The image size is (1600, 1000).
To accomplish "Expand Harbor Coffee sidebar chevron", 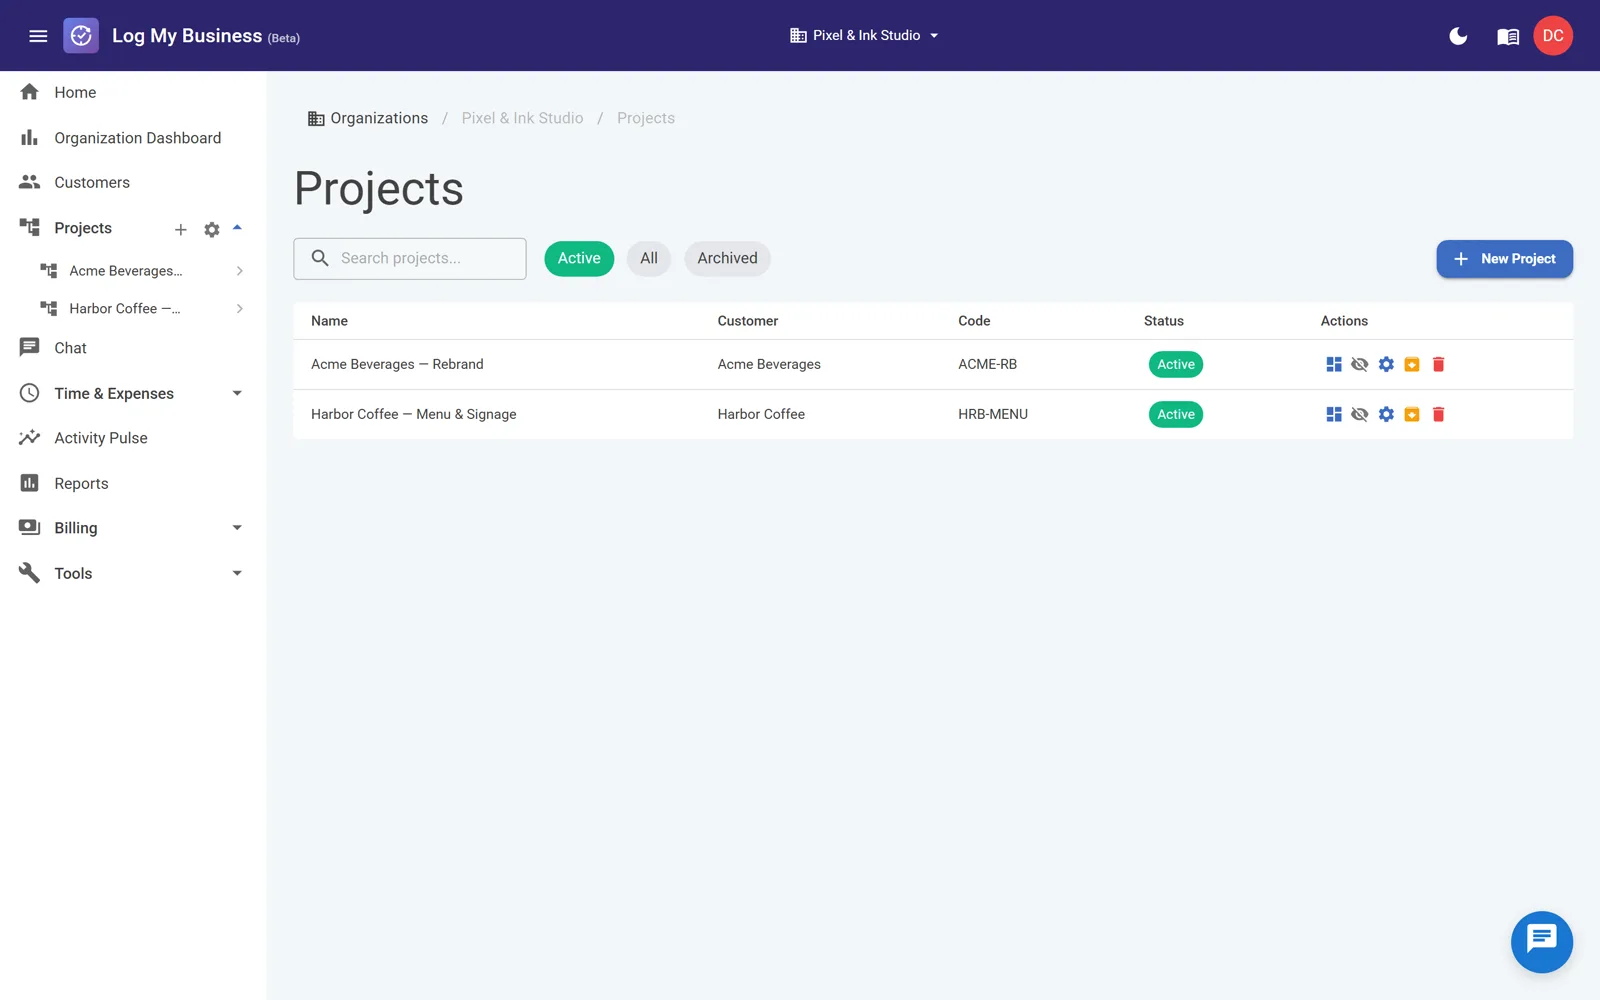I will pos(240,309).
